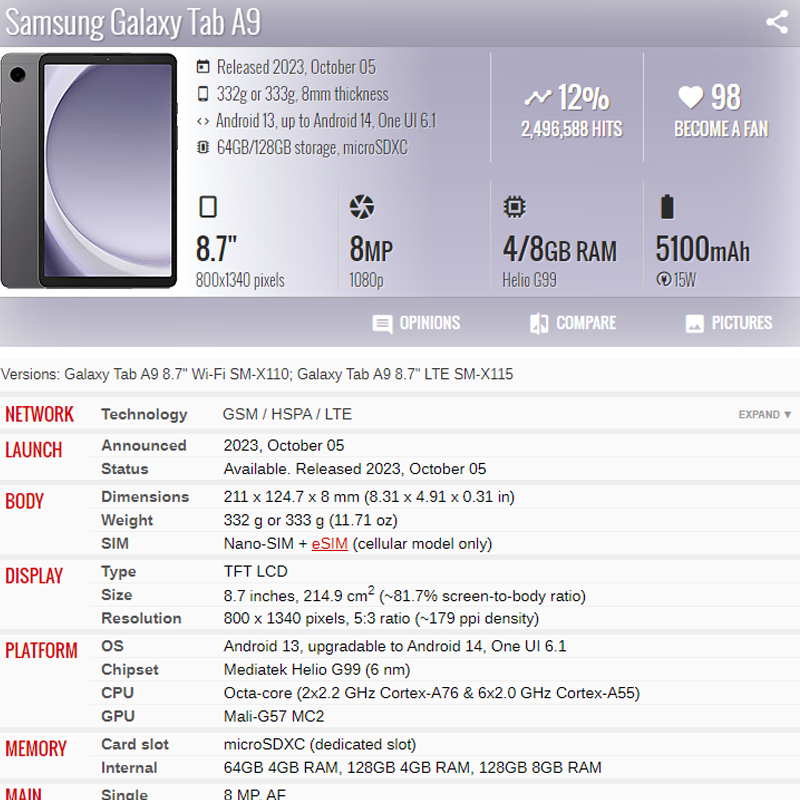Click the 'Released 2023, October 05' header text
Screen dimensions: 800x800
coord(296,67)
